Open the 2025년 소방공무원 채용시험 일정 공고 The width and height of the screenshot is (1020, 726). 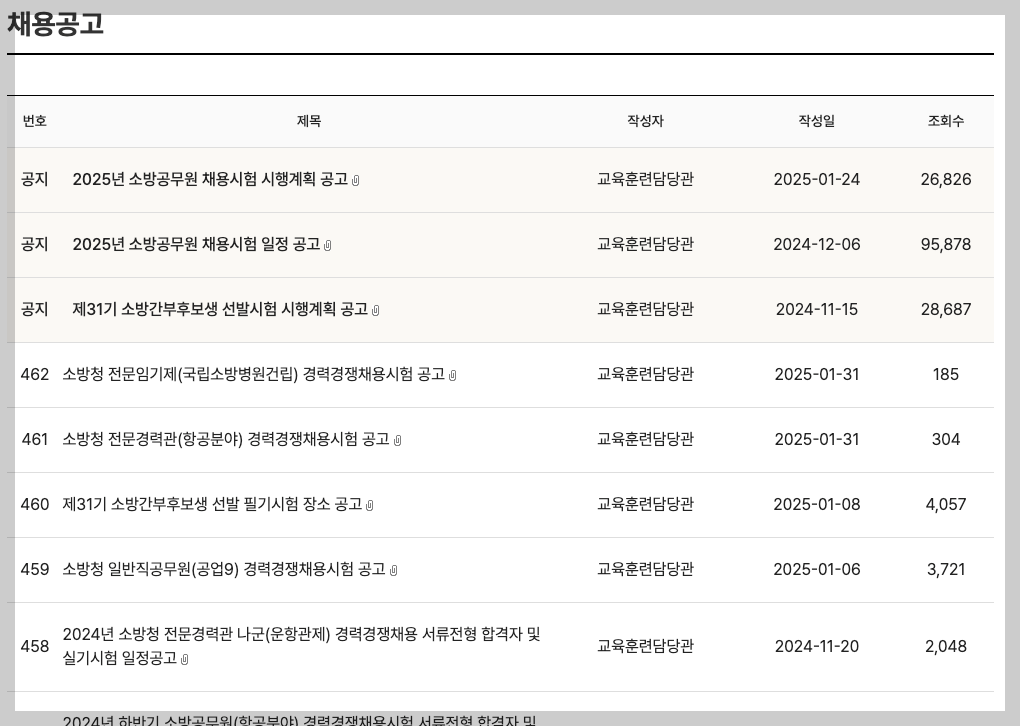(x=200, y=244)
